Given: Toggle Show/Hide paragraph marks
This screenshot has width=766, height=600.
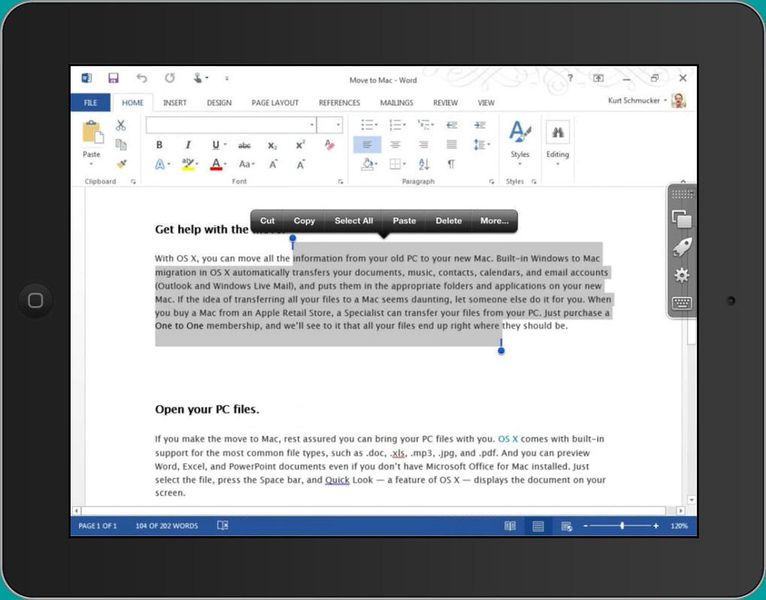Looking at the screenshot, I should click(x=451, y=164).
